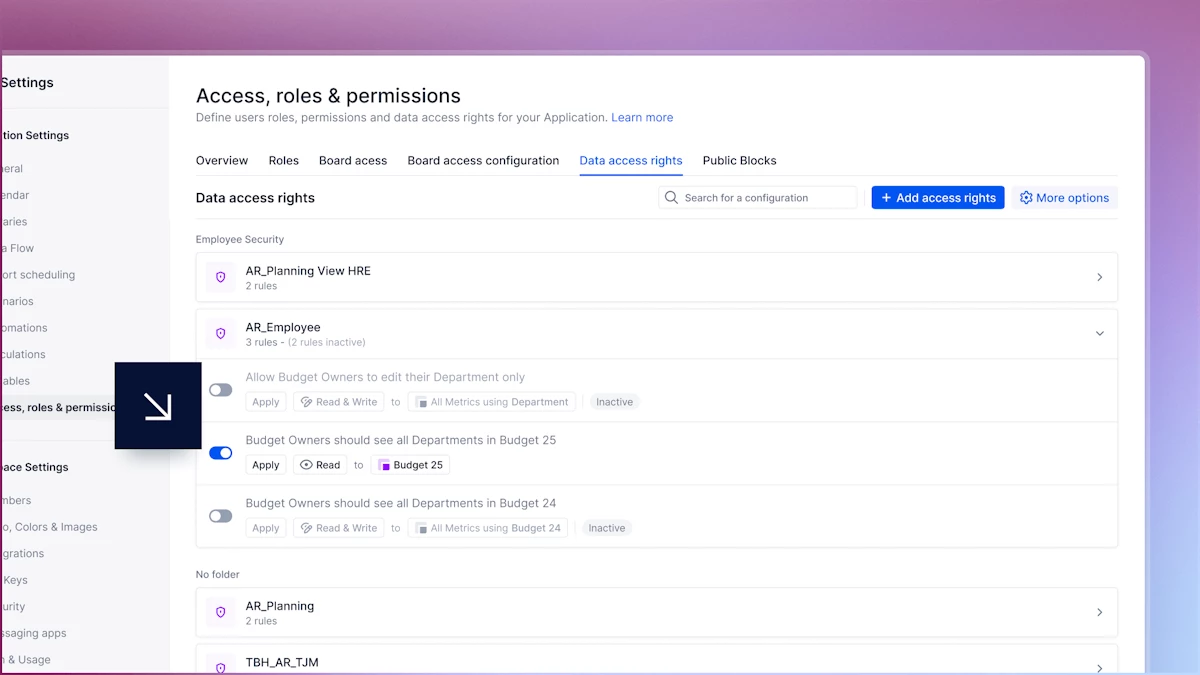Expand the TBH_AR_TJM row chevron
Screen dimensions: 1200x675
[x=1099, y=667]
